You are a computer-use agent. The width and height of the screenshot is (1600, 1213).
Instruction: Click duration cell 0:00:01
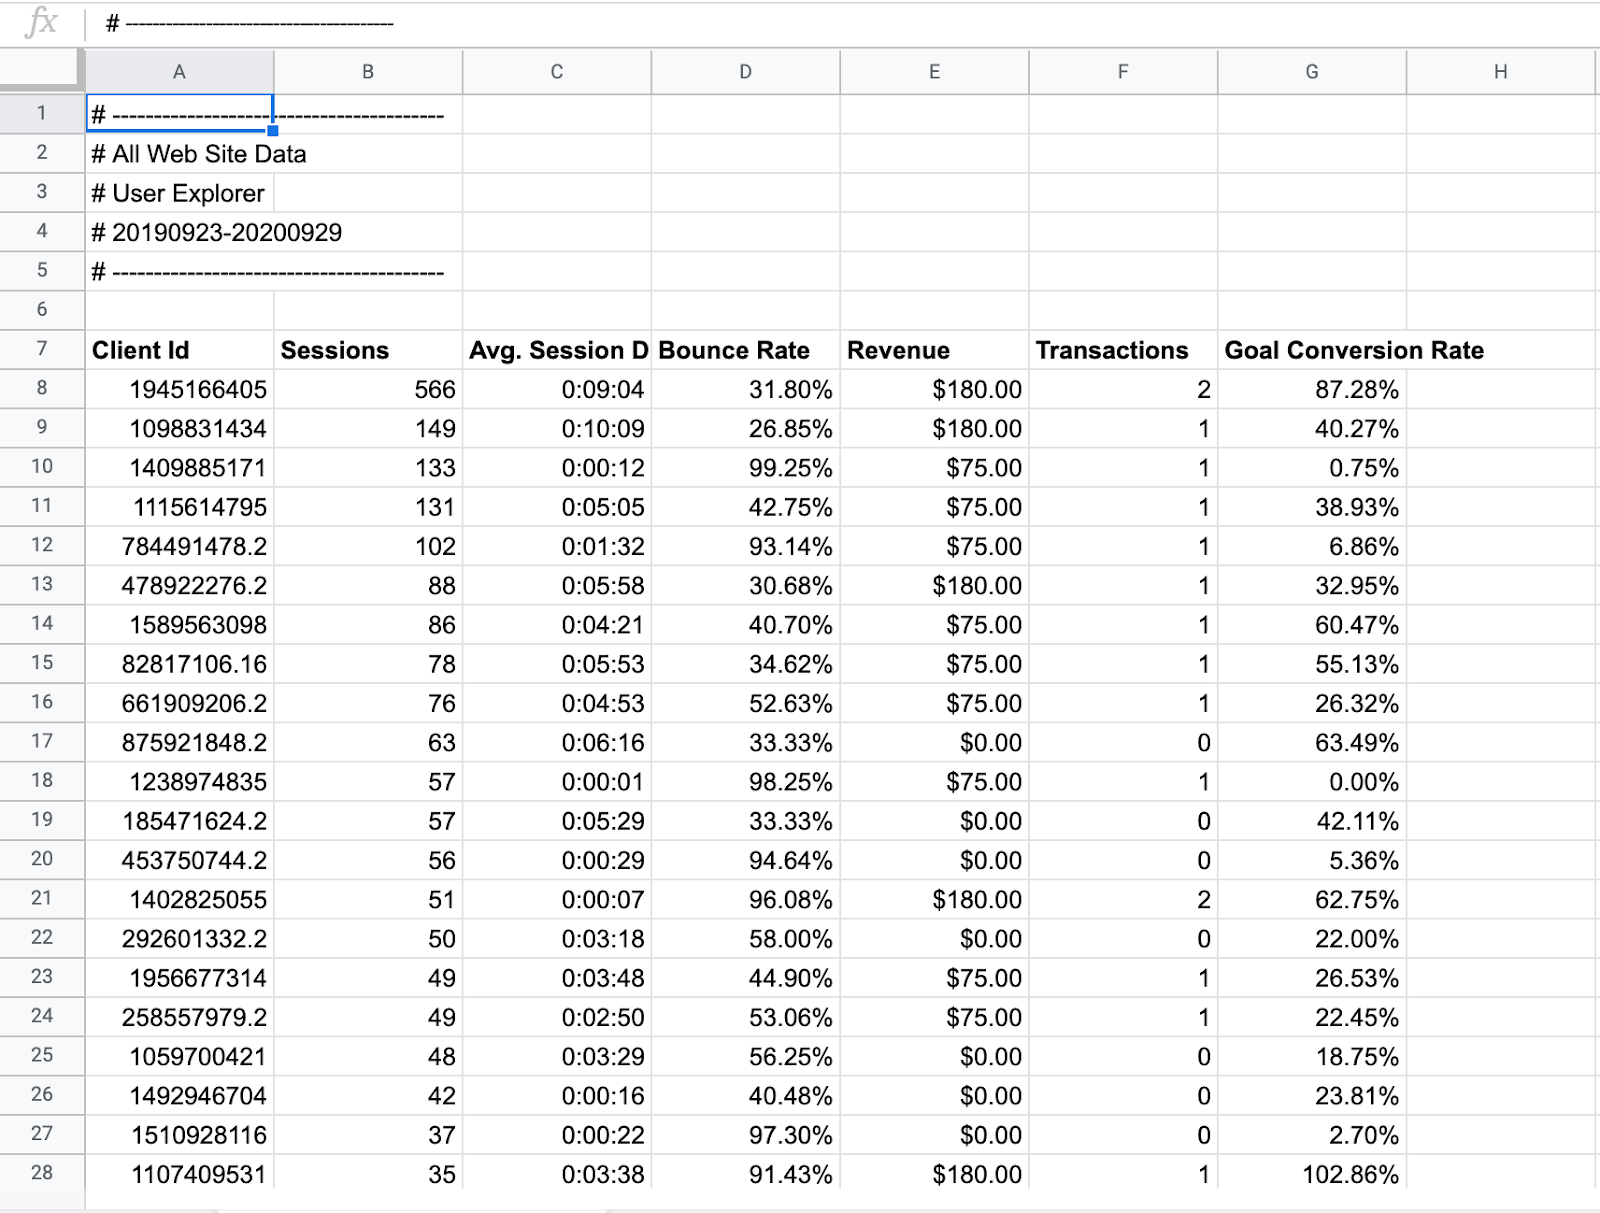(557, 782)
